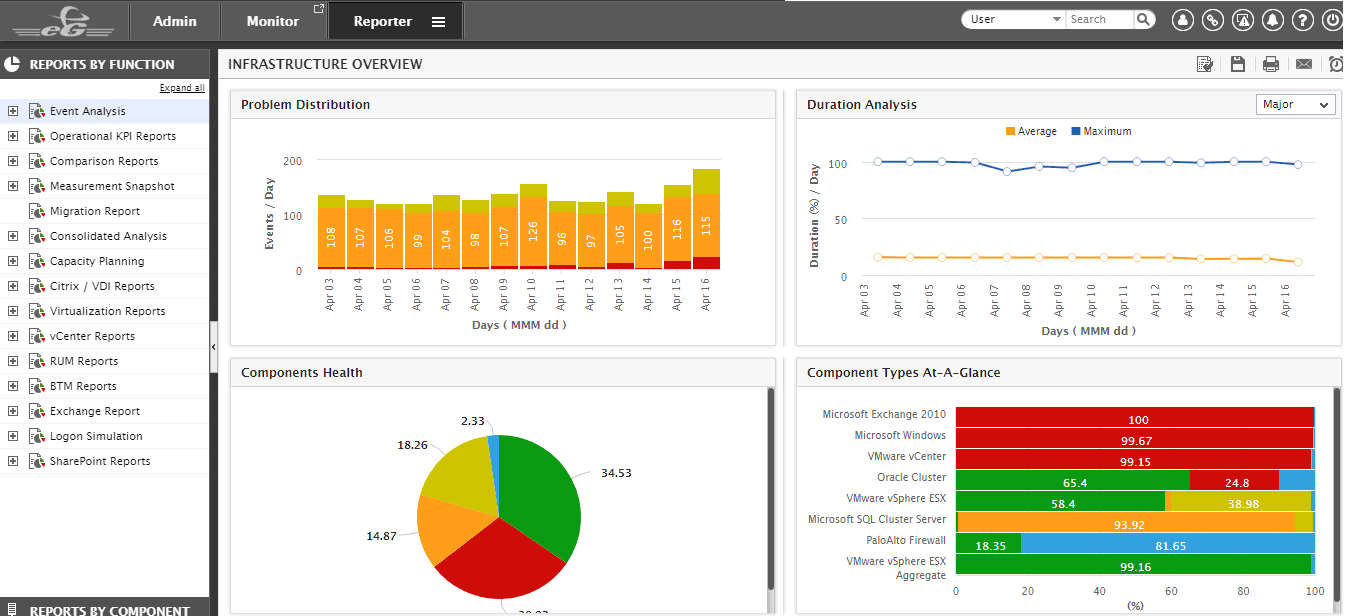The height and width of the screenshot is (616, 1345).
Task: Click the Oracle Cluster green bar 65.4
Action: pyautogui.click(x=1073, y=482)
